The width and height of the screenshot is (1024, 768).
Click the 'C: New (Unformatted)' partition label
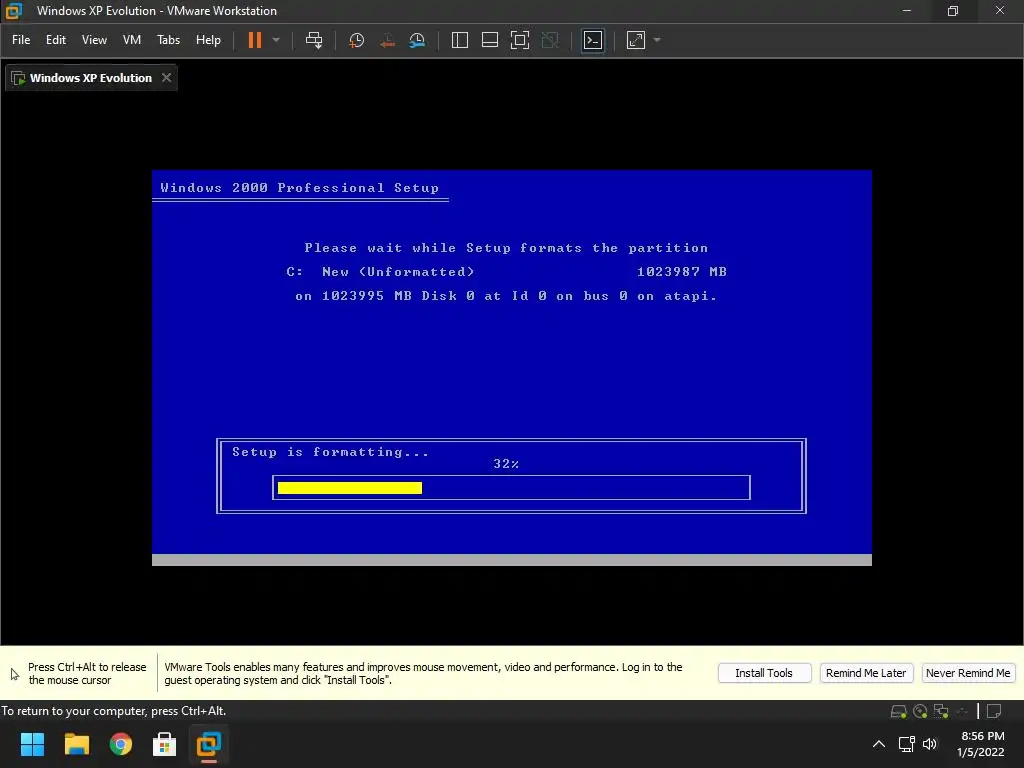(380, 272)
